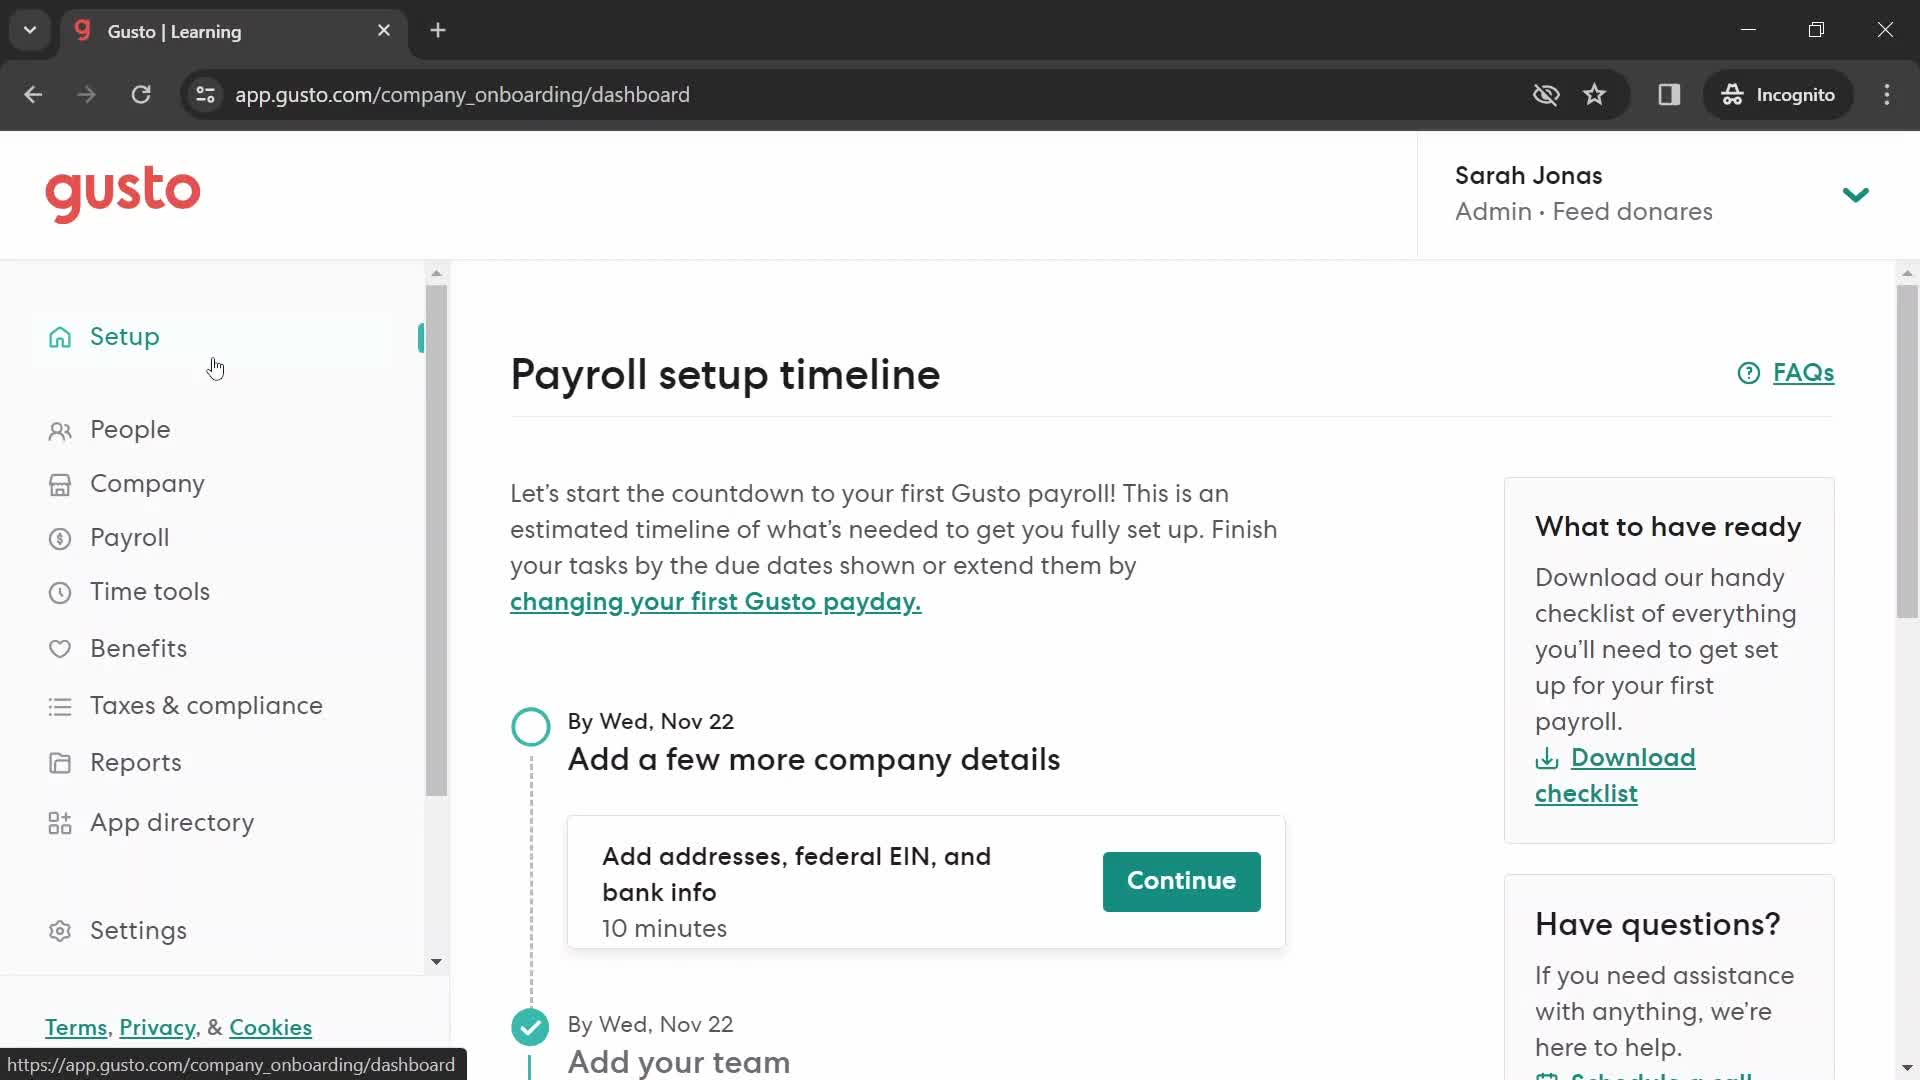Open the Settings menu item

tap(138, 930)
